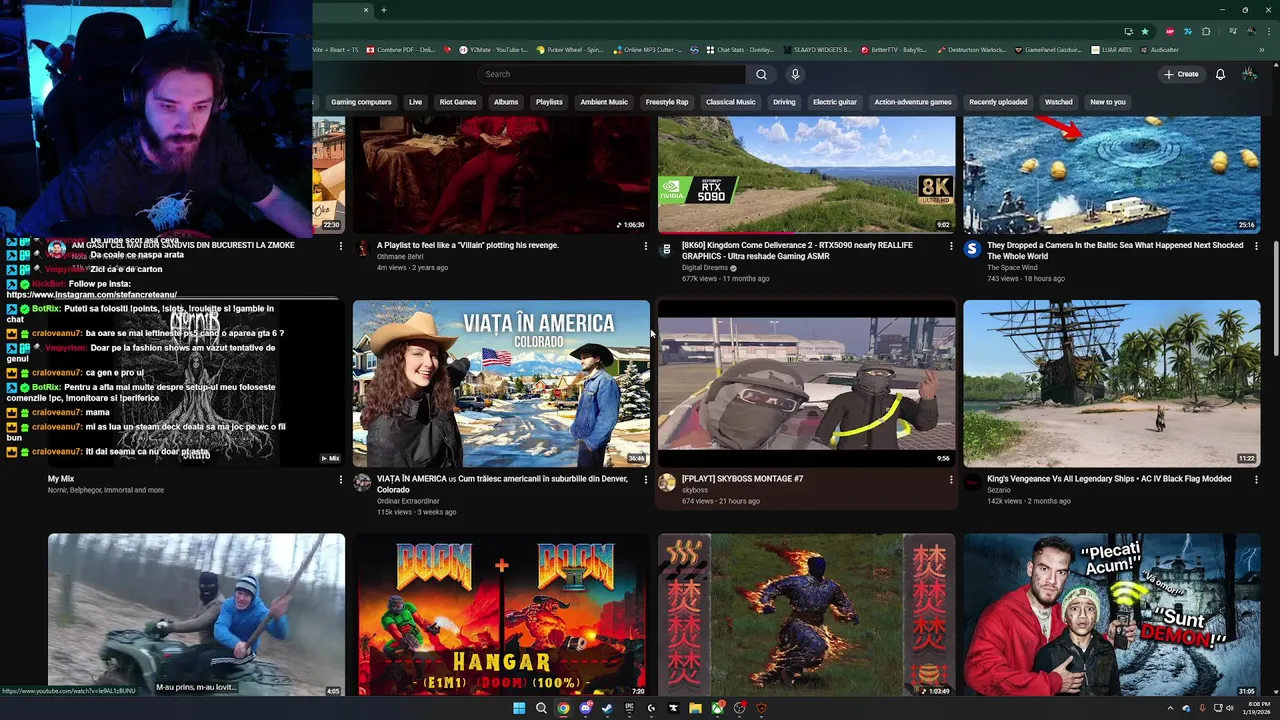The image size is (1280, 720).
Task: Select the Playlists filter chip
Action: pos(549,102)
